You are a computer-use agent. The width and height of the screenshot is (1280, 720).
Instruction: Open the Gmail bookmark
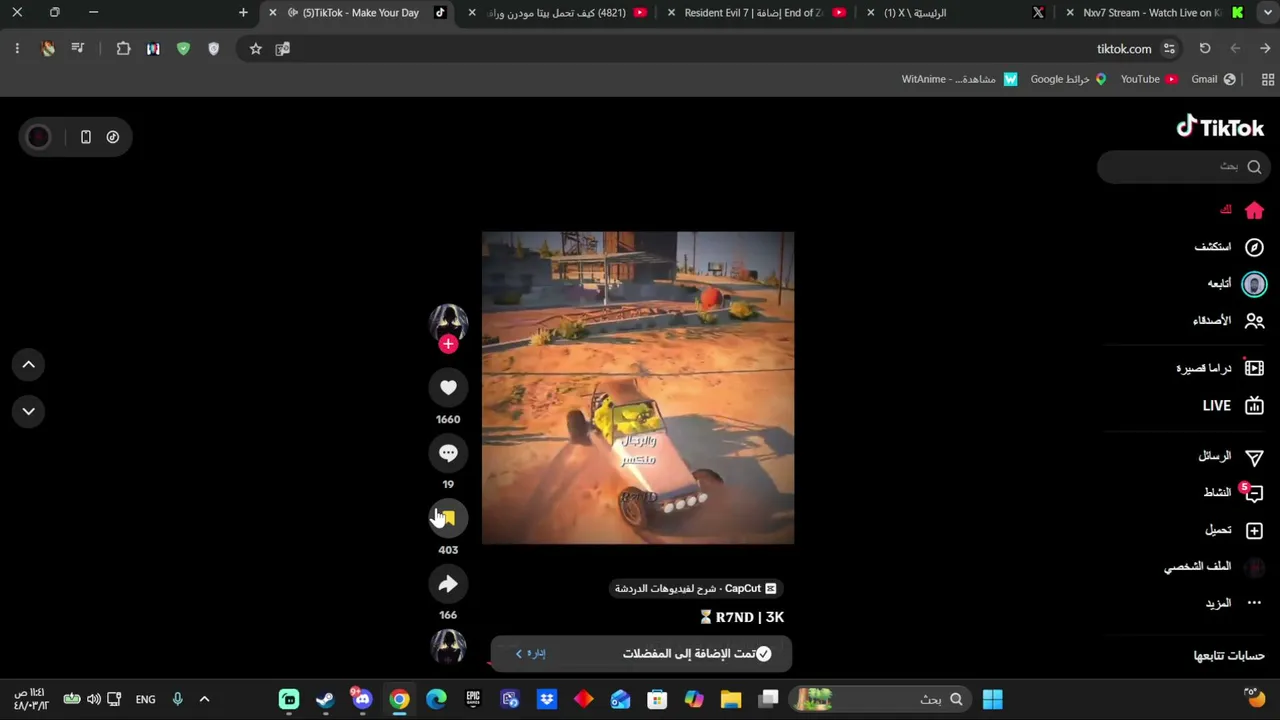click(x=1214, y=80)
